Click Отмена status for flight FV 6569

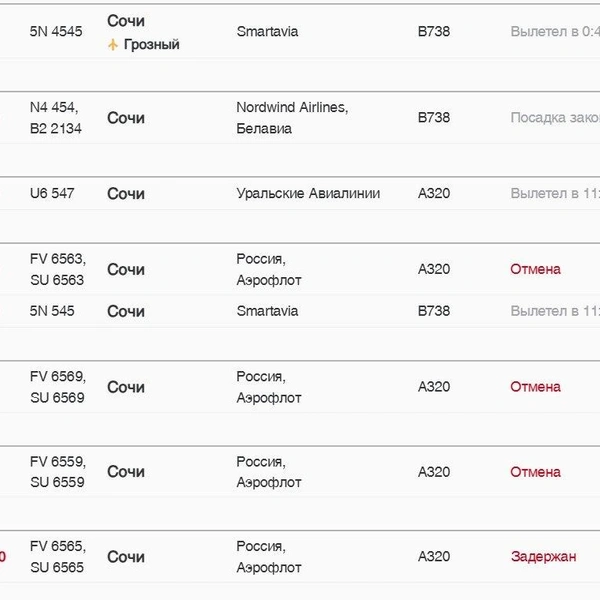[x=535, y=387]
